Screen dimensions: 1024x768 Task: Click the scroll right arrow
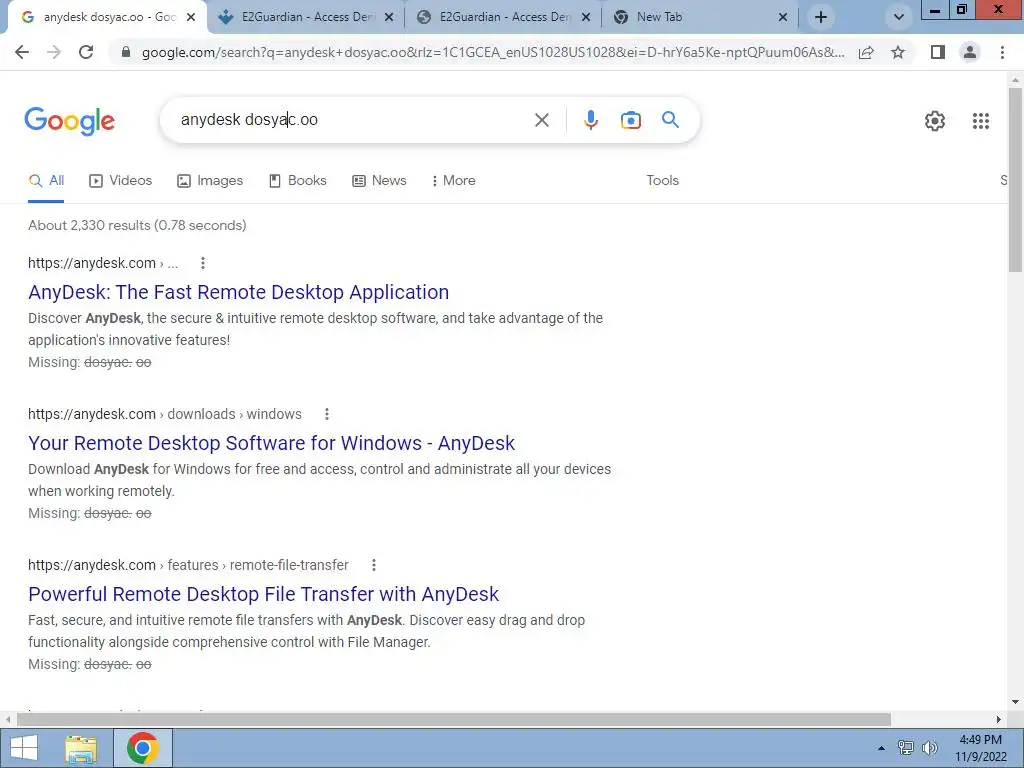999,719
